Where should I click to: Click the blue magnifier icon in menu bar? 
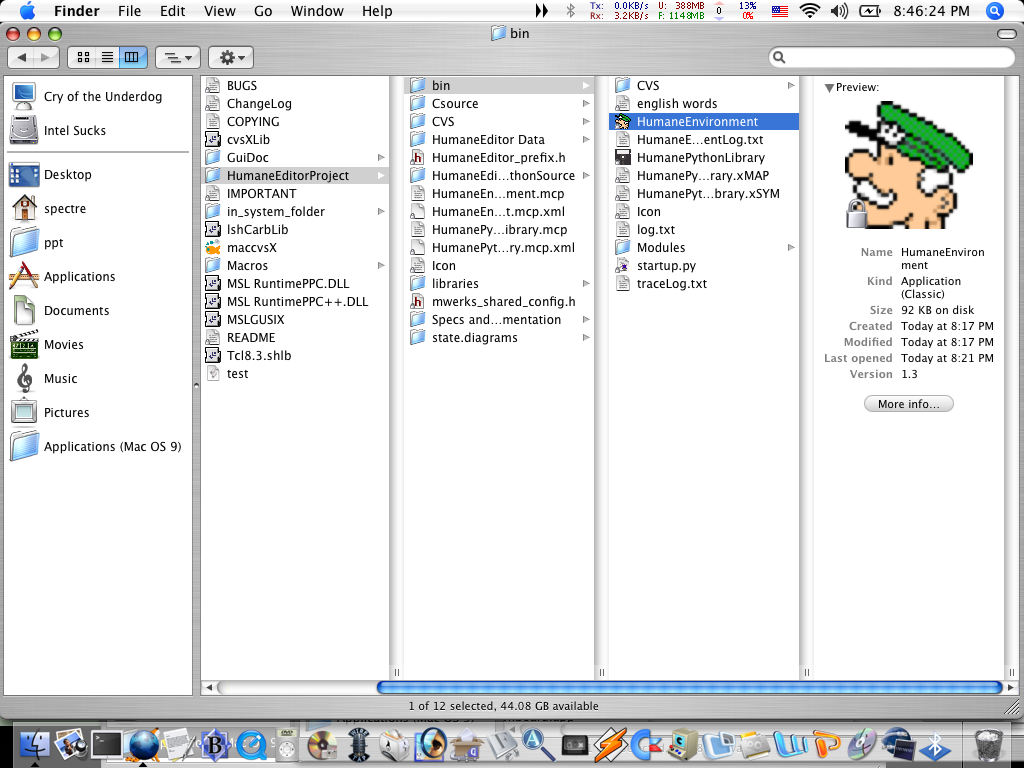tap(995, 10)
